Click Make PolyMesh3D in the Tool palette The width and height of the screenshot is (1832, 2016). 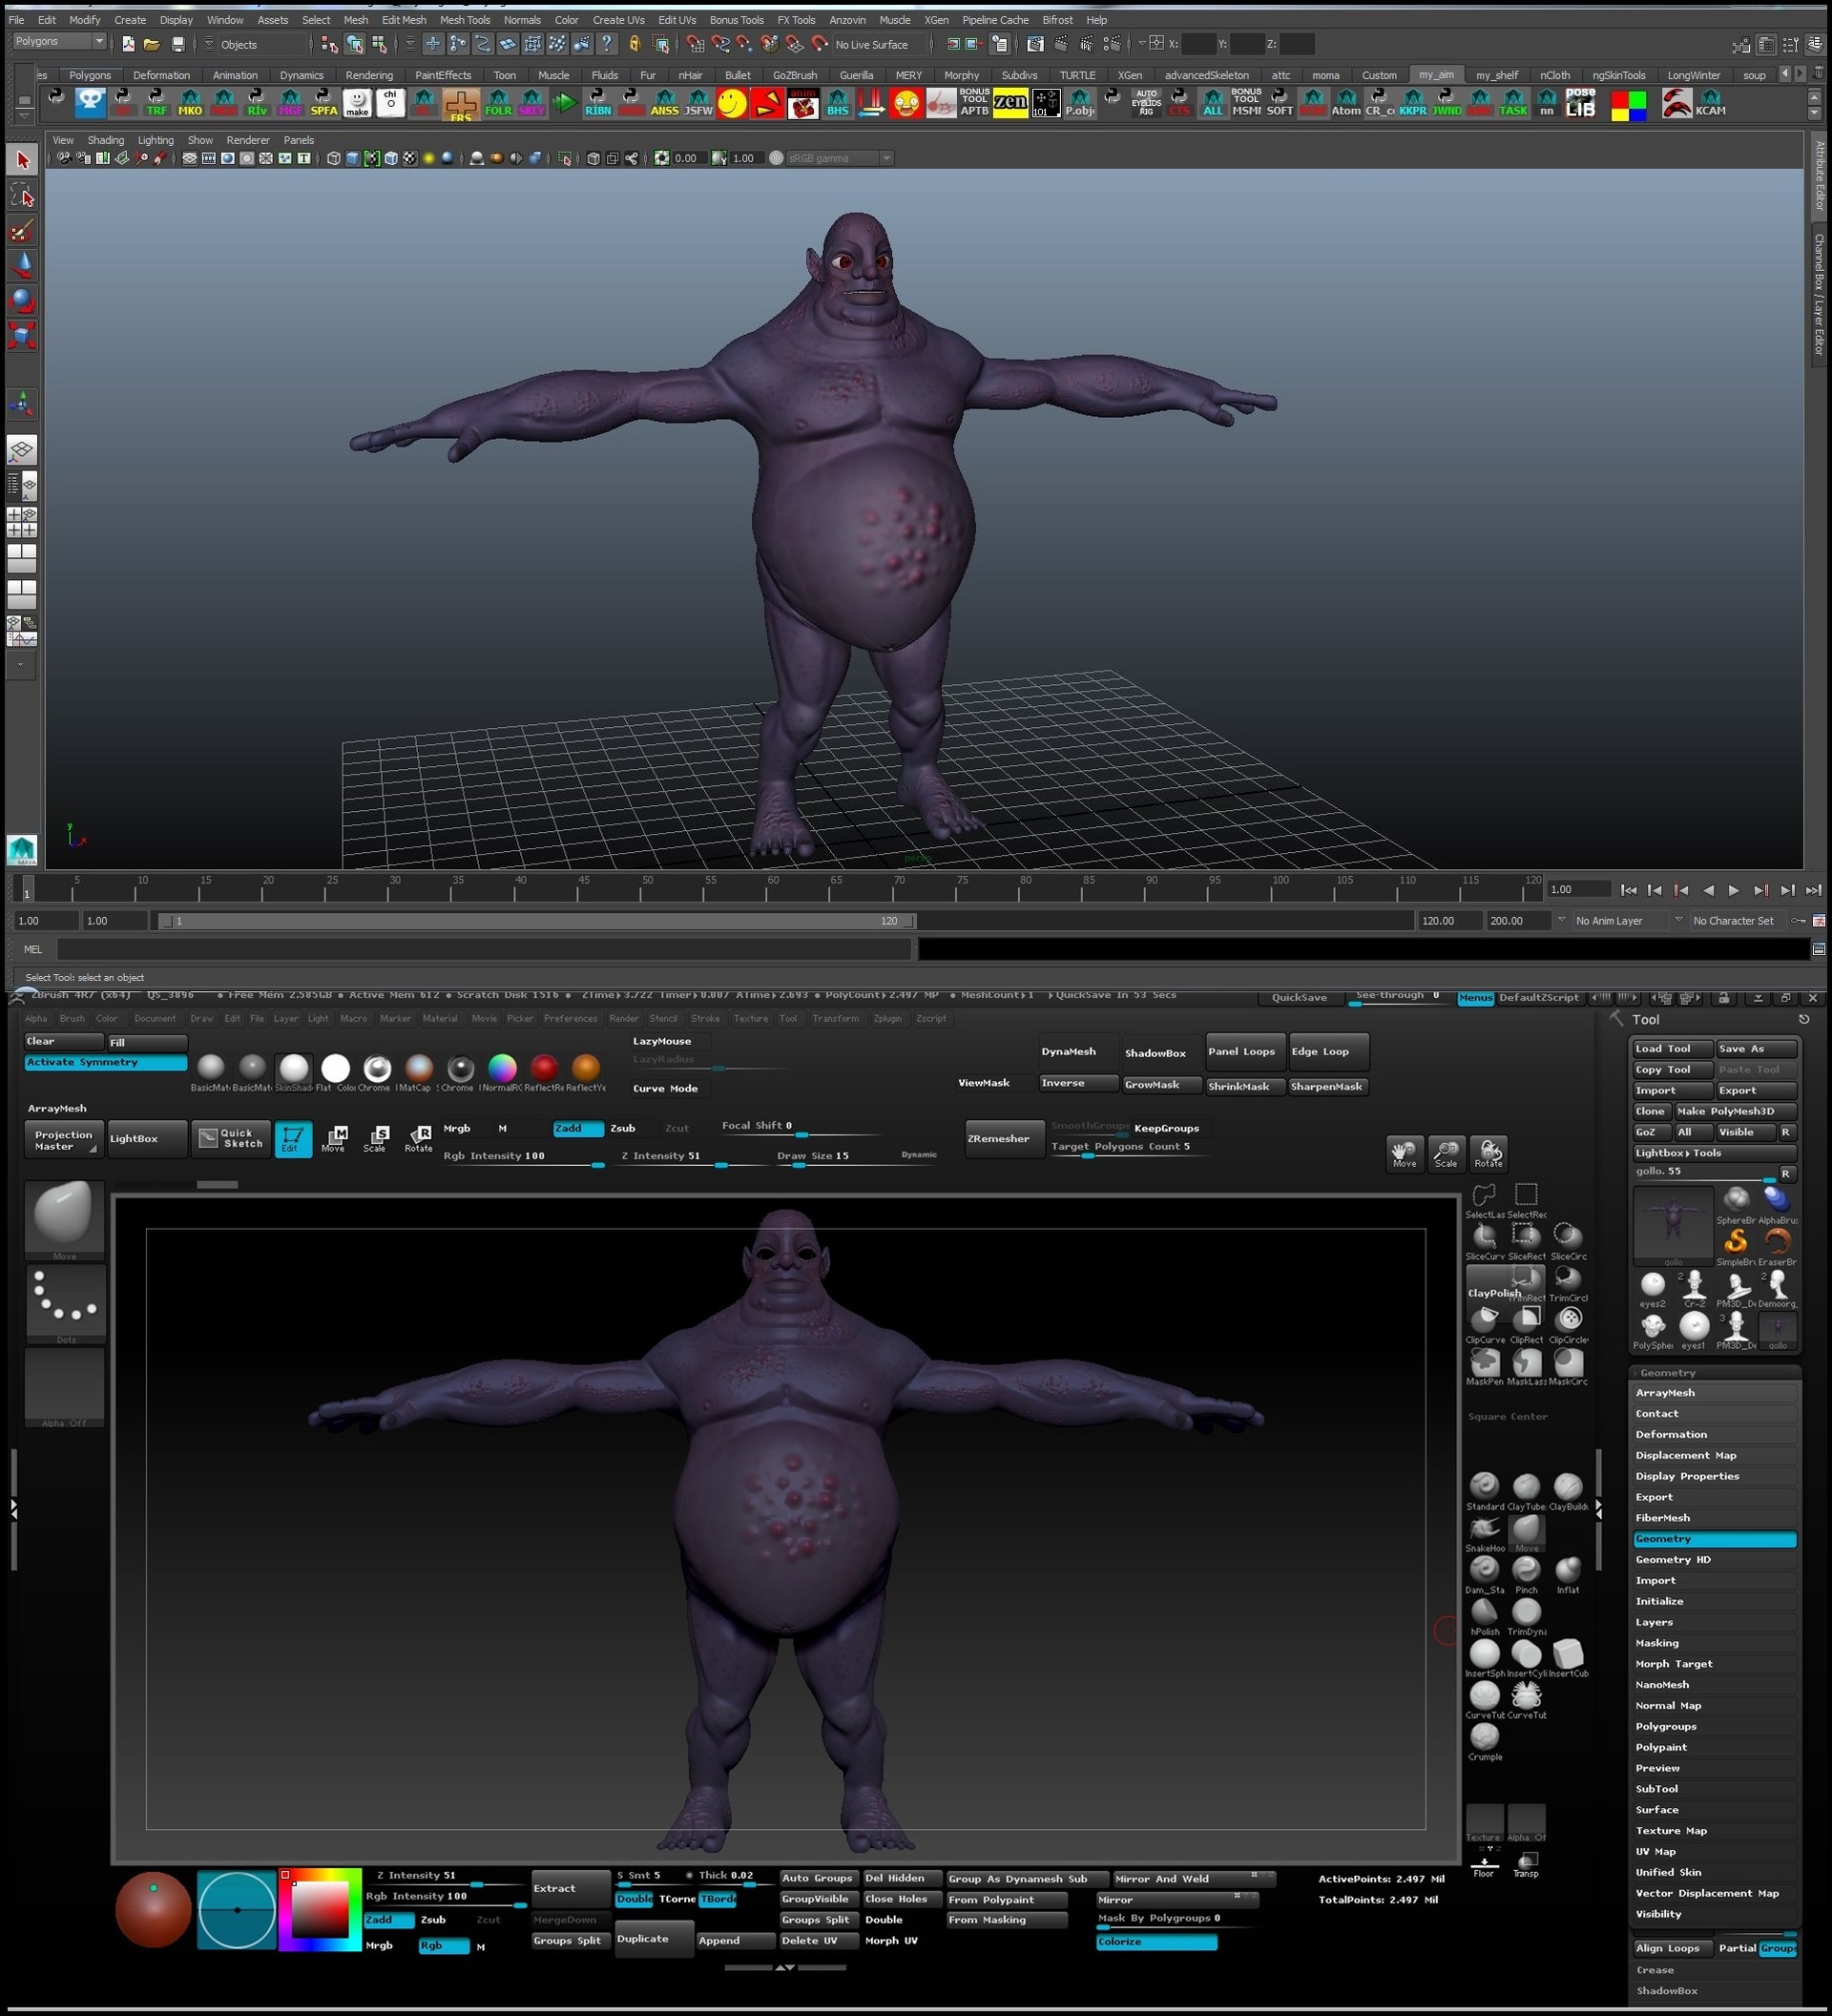tap(1737, 1111)
